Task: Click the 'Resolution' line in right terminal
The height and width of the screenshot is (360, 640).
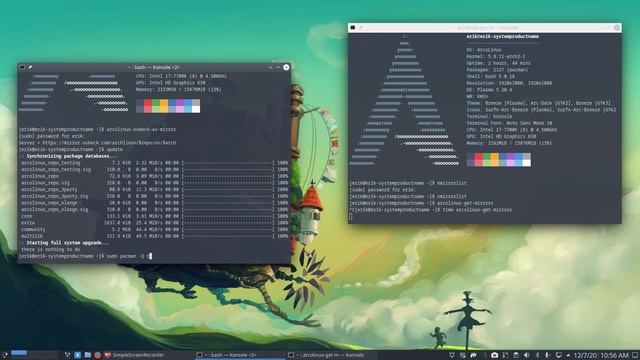Action: pyautogui.click(x=509, y=83)
